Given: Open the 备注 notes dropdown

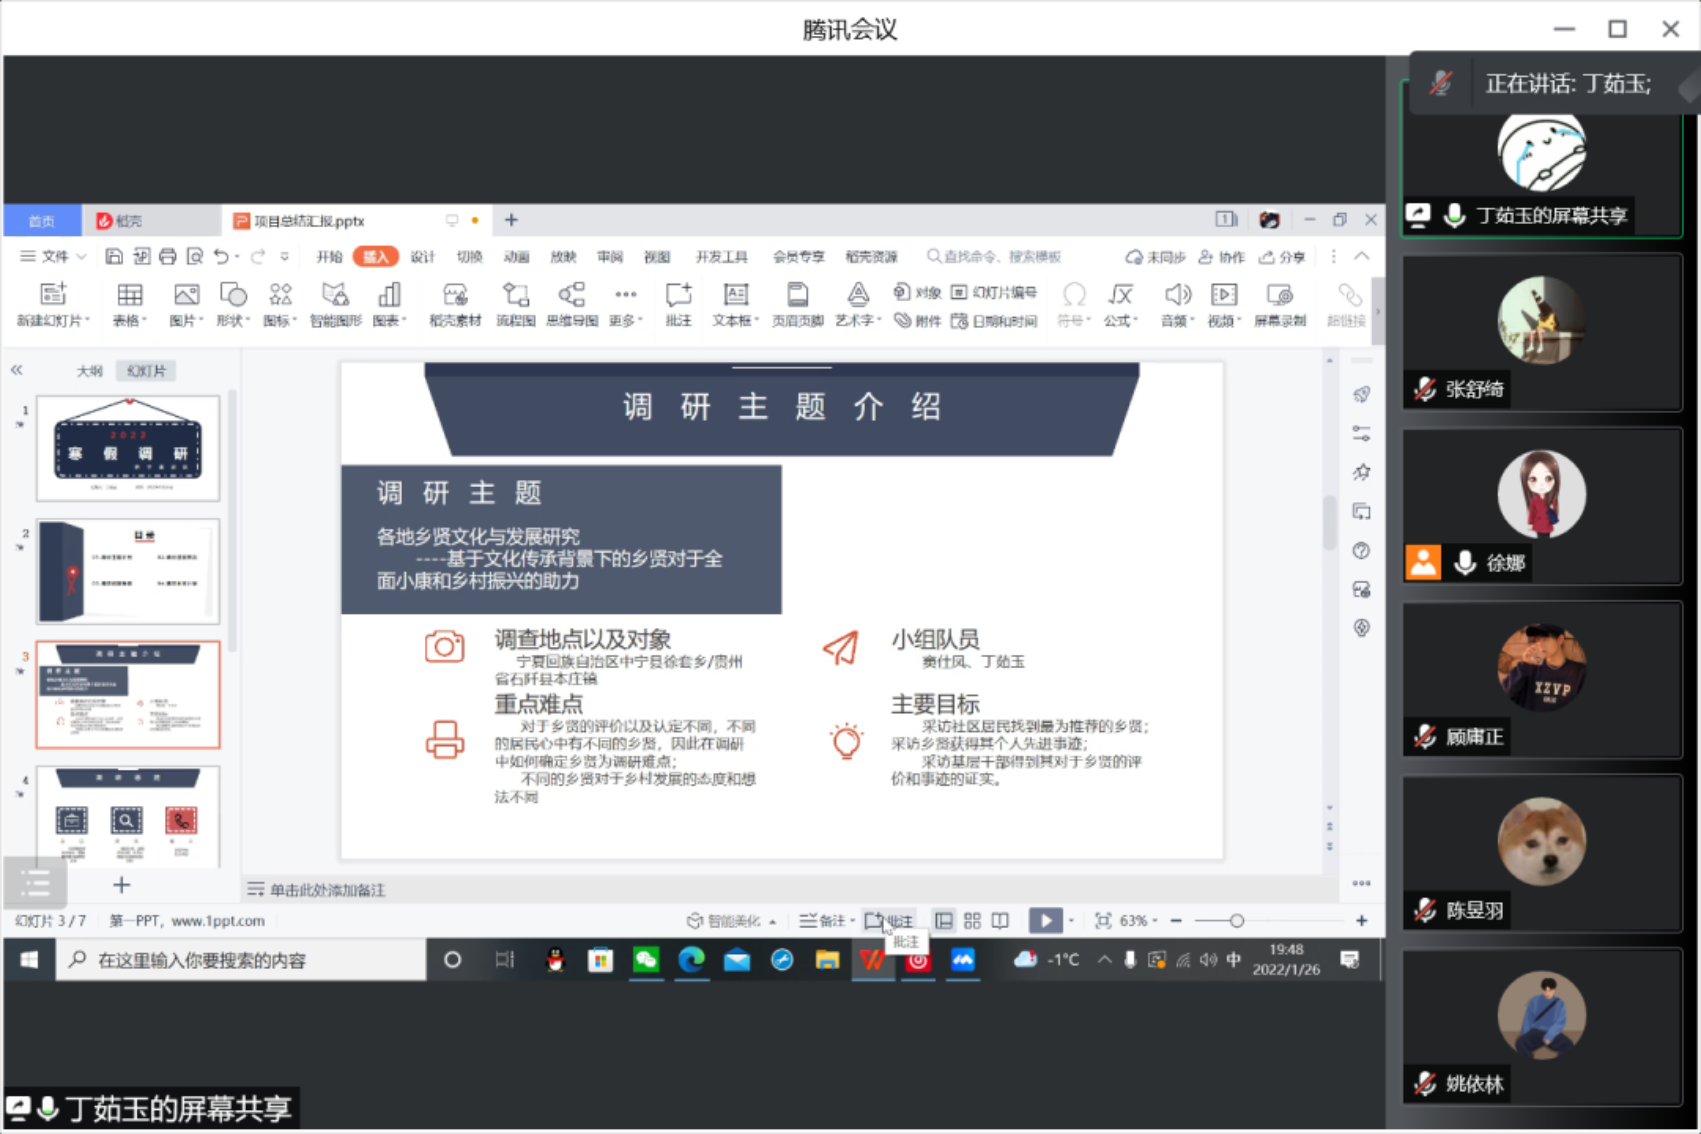Looking at the screenshot, I should pyautogui.click(x=827, y=920).
